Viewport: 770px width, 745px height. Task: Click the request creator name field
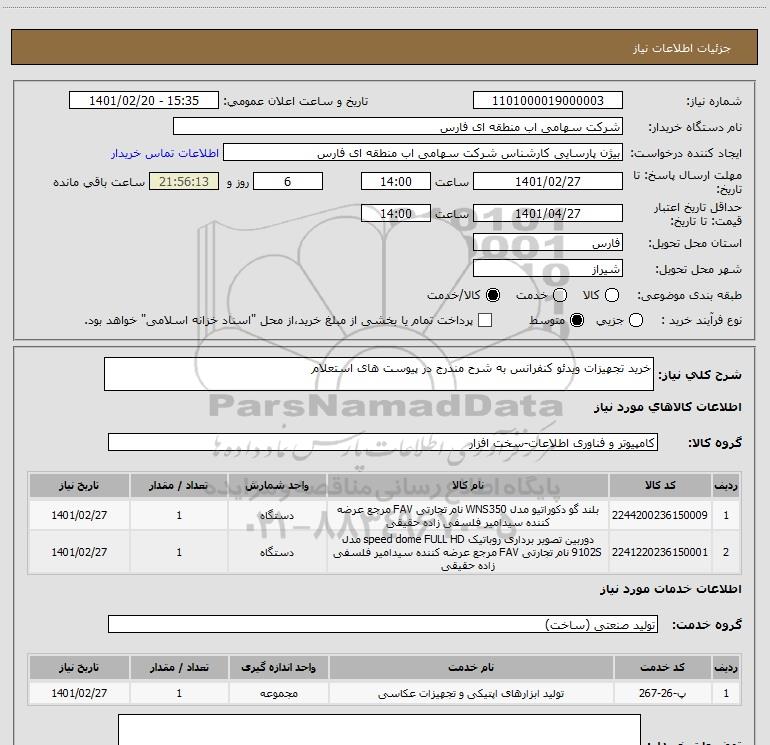click(x=423, y=153)
